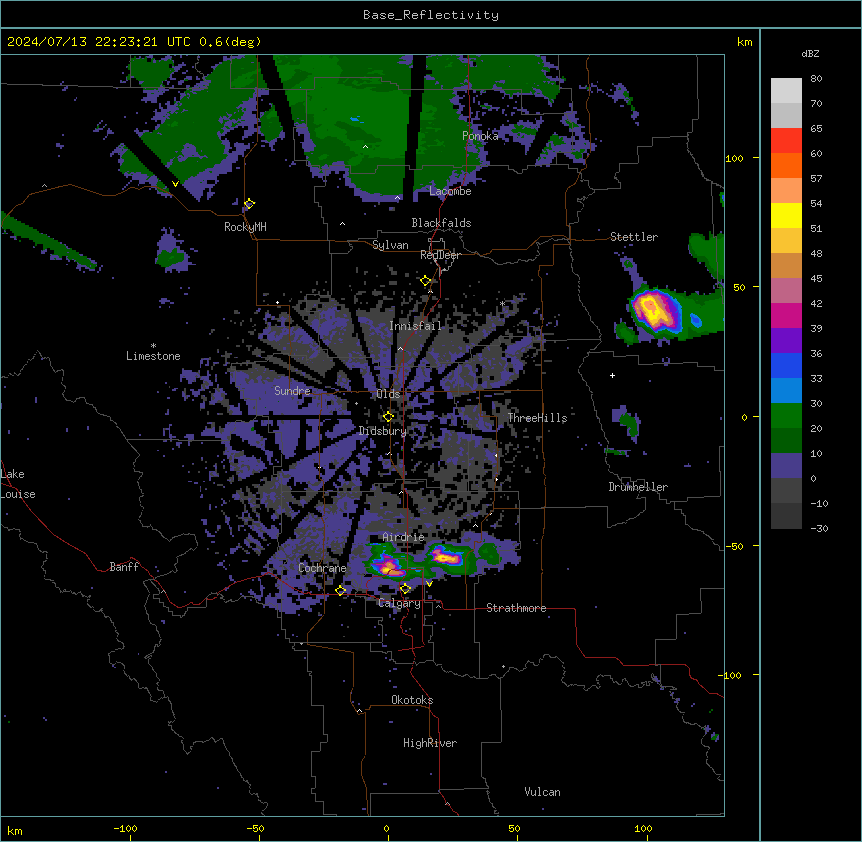Click the yellow diamond marker near RockyMH
The image size is (862, 842).
(x=249, y=203)
